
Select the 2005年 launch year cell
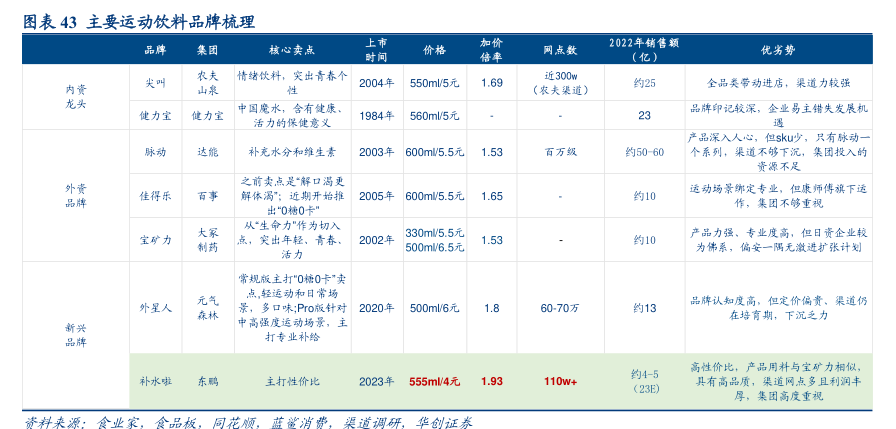377,196
